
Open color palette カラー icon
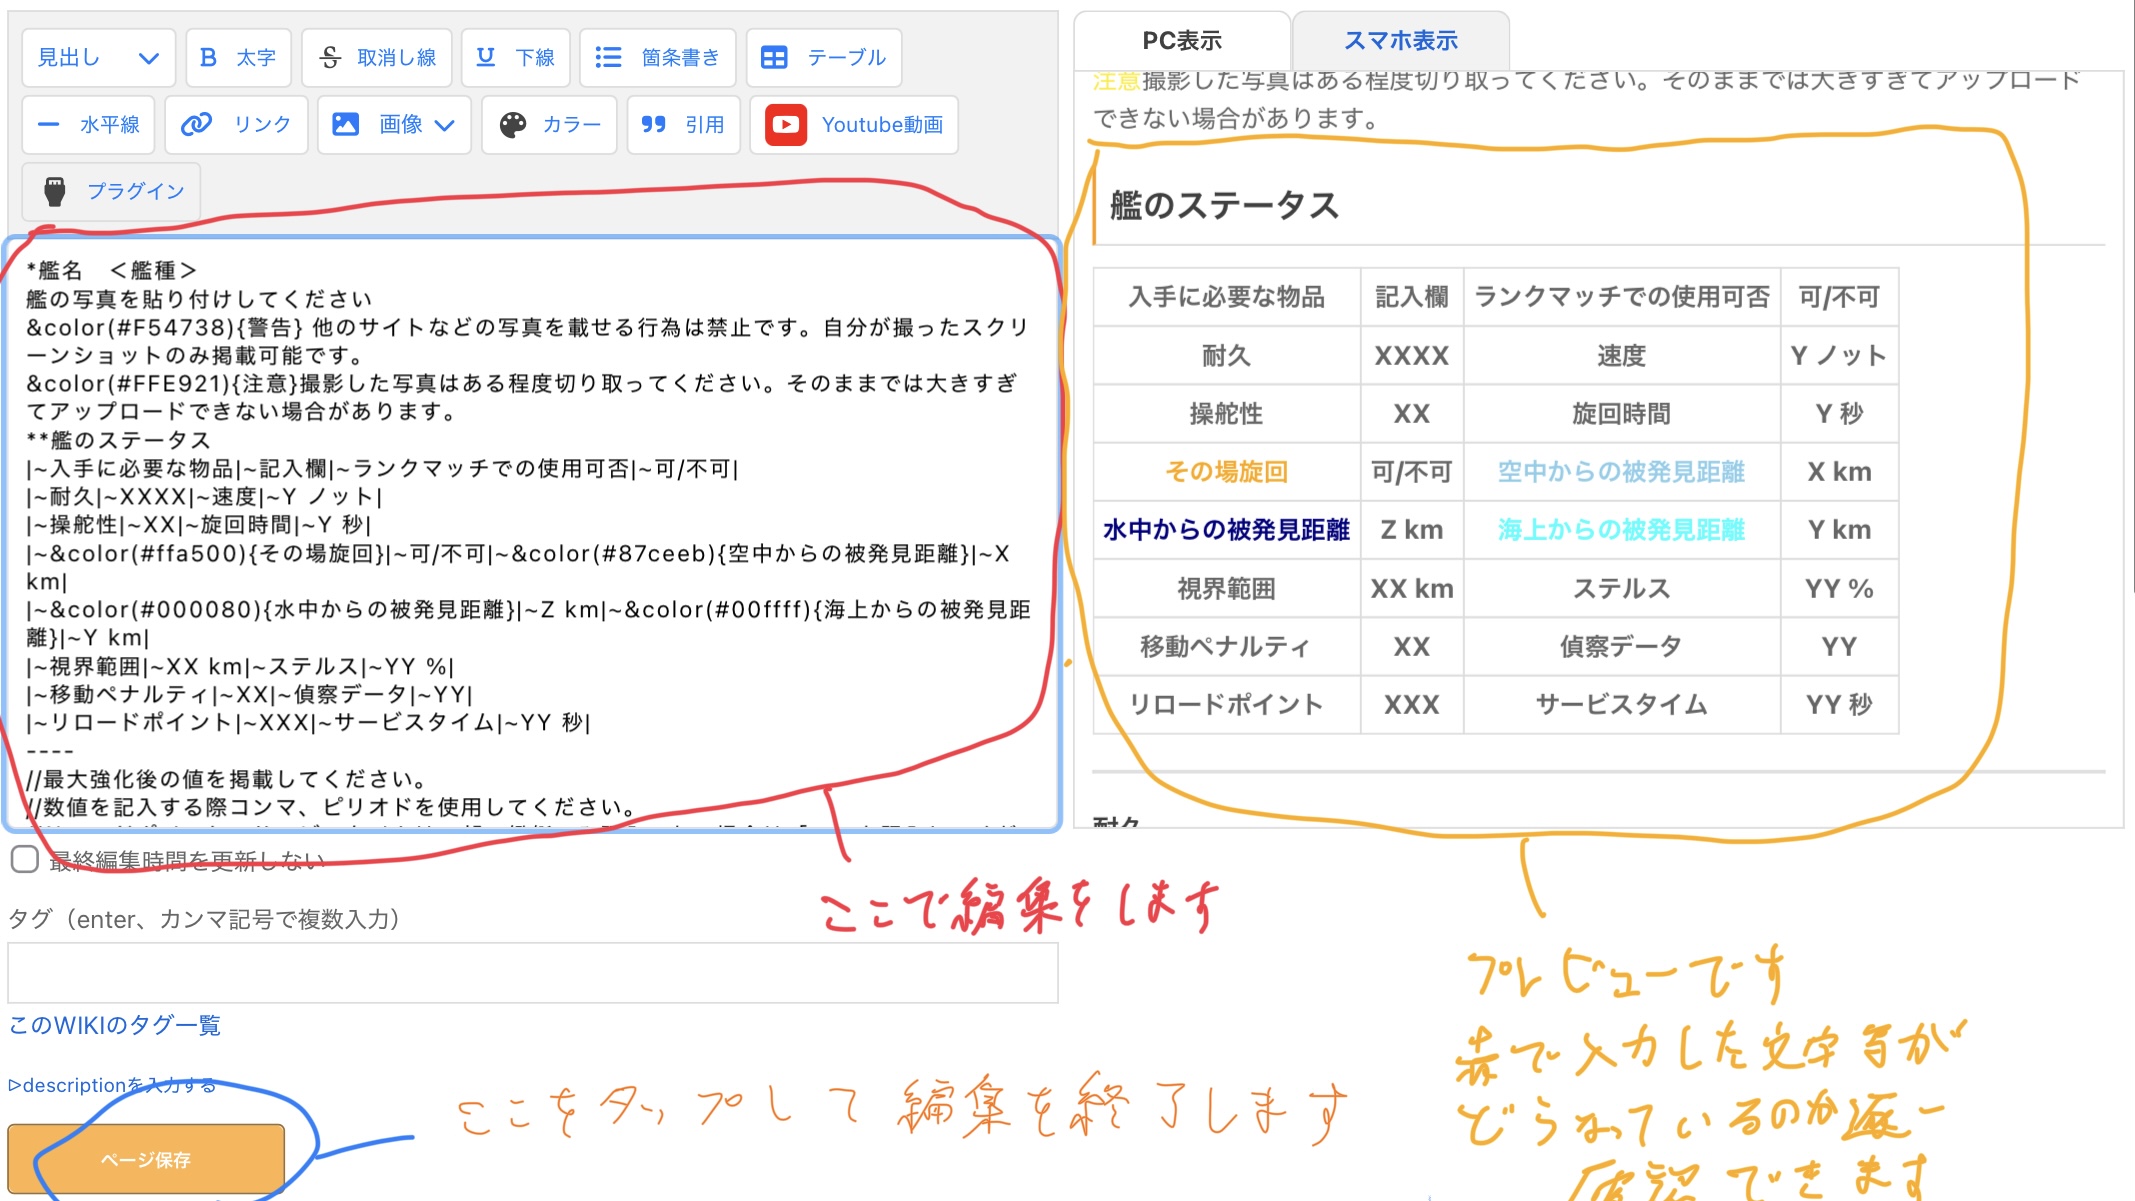point(513,125)
